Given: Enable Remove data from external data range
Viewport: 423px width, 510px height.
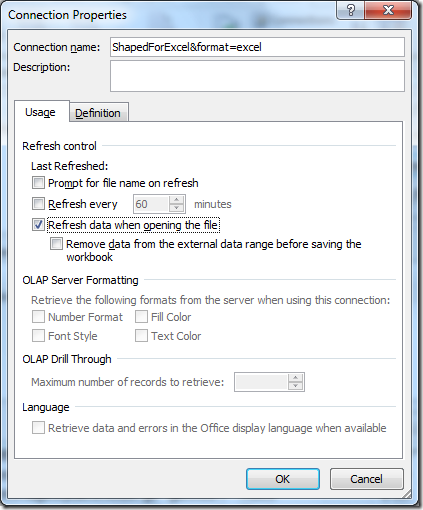Looking at the screenshot, I should click(56, 244).
